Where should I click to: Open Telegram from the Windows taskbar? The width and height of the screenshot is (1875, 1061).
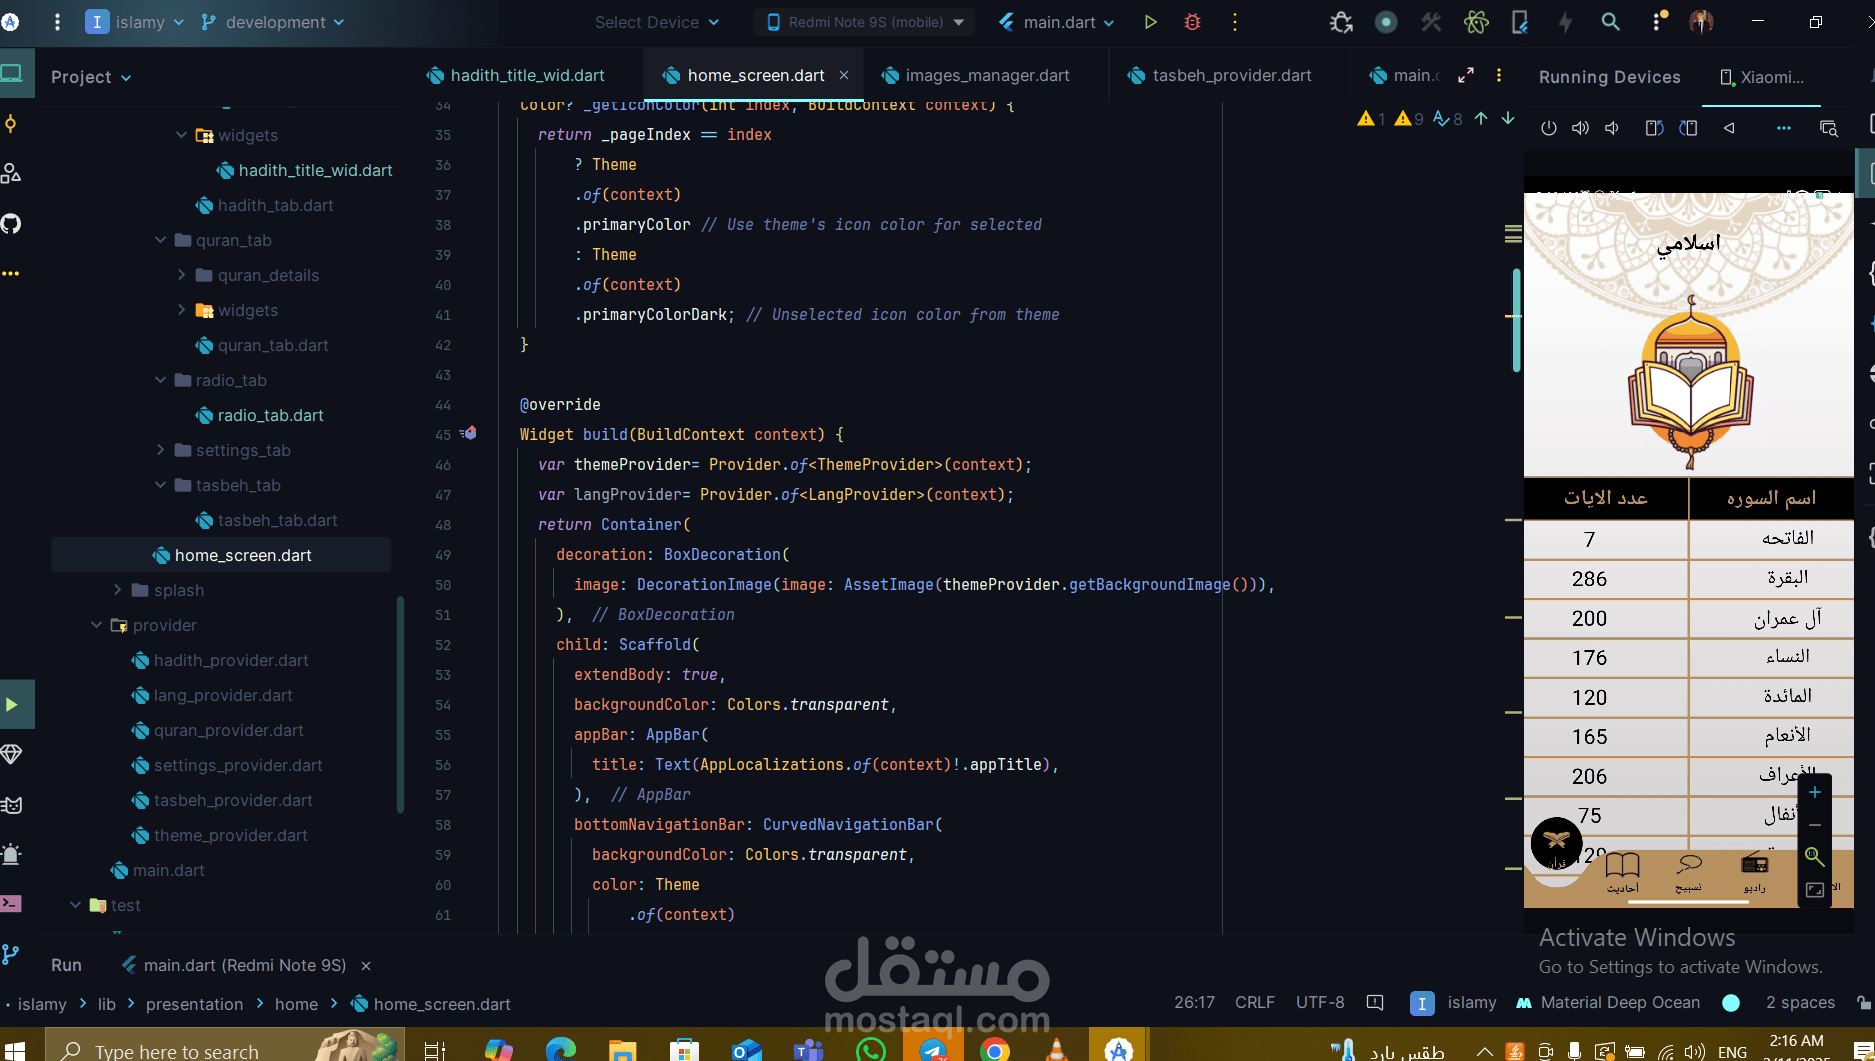point(932,1050)
